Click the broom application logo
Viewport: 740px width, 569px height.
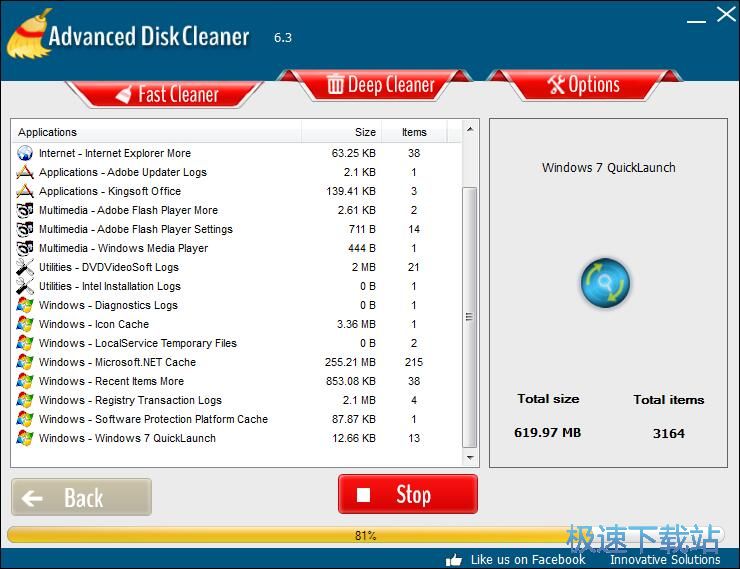(28, 34)
